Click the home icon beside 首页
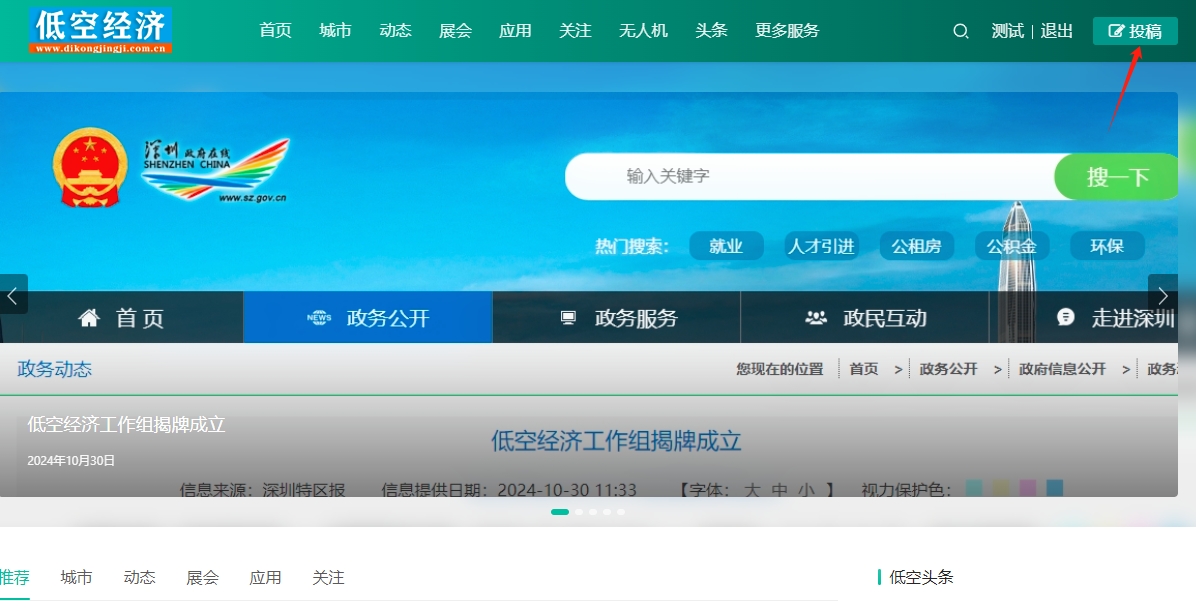This screenshot has height=610, width=1196. tap(89, 318)
